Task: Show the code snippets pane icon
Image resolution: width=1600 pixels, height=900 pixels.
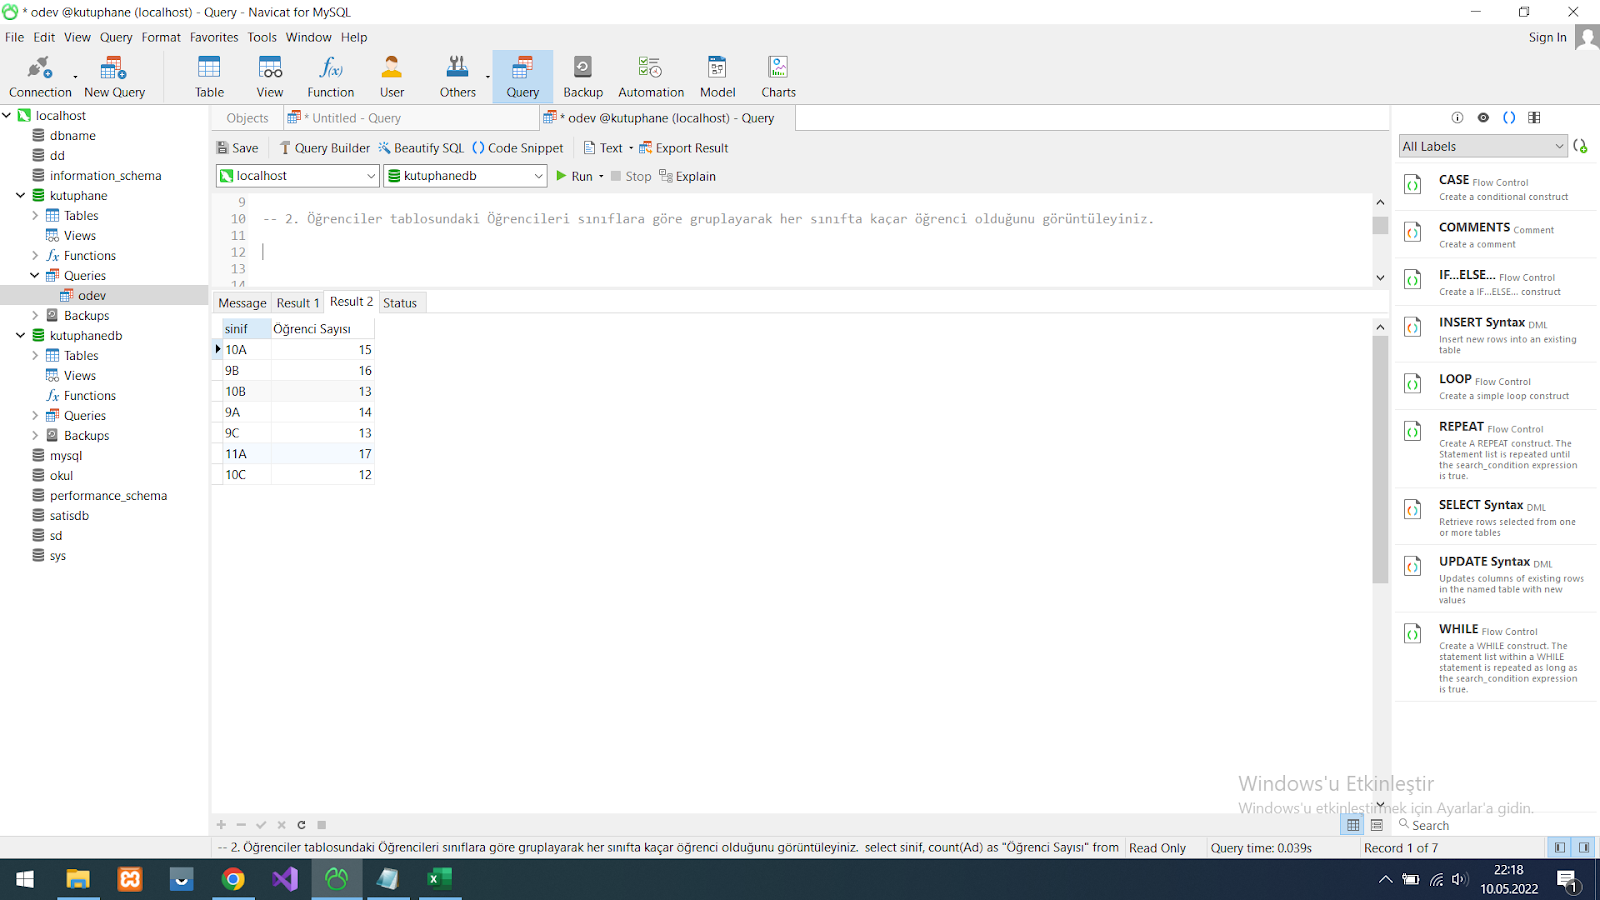Action: 1509,118
